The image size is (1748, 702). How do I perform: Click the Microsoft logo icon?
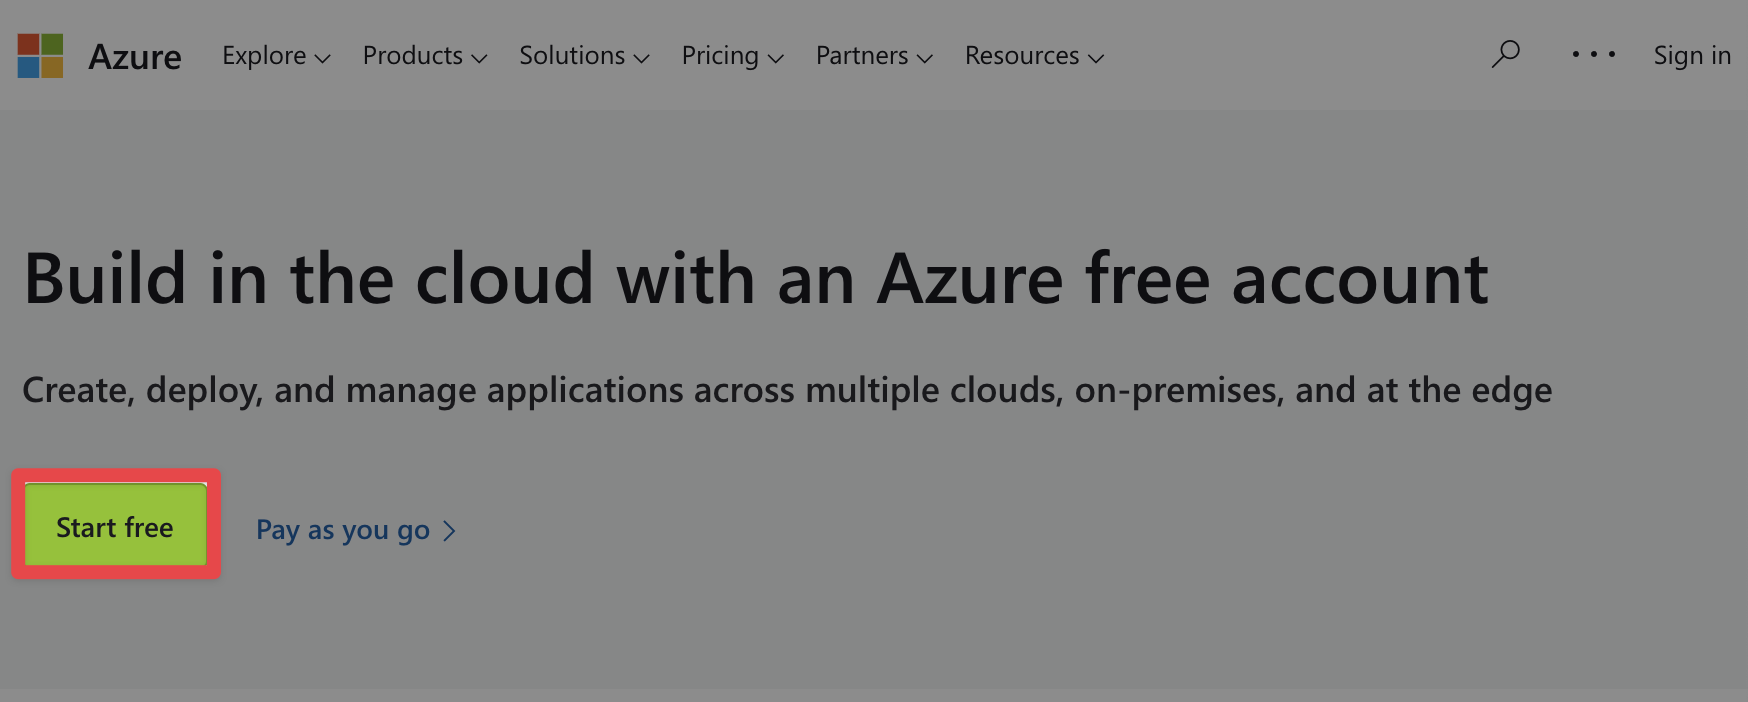click(38, 55)
